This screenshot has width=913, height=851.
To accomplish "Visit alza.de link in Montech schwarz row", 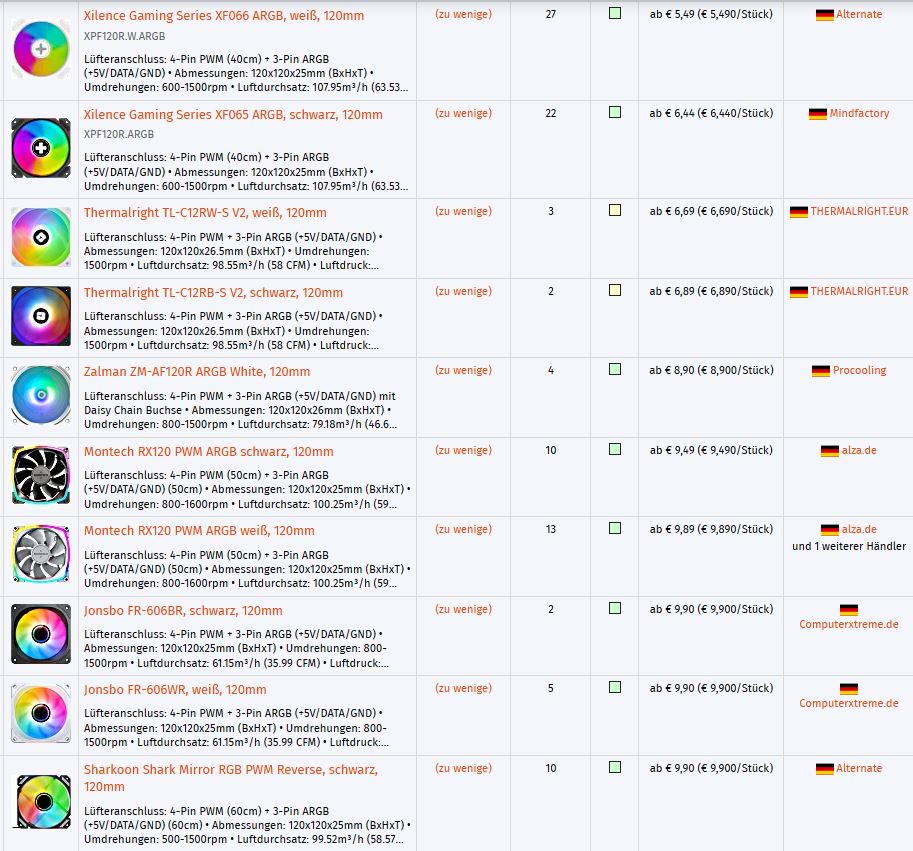I will coord(859,451).
